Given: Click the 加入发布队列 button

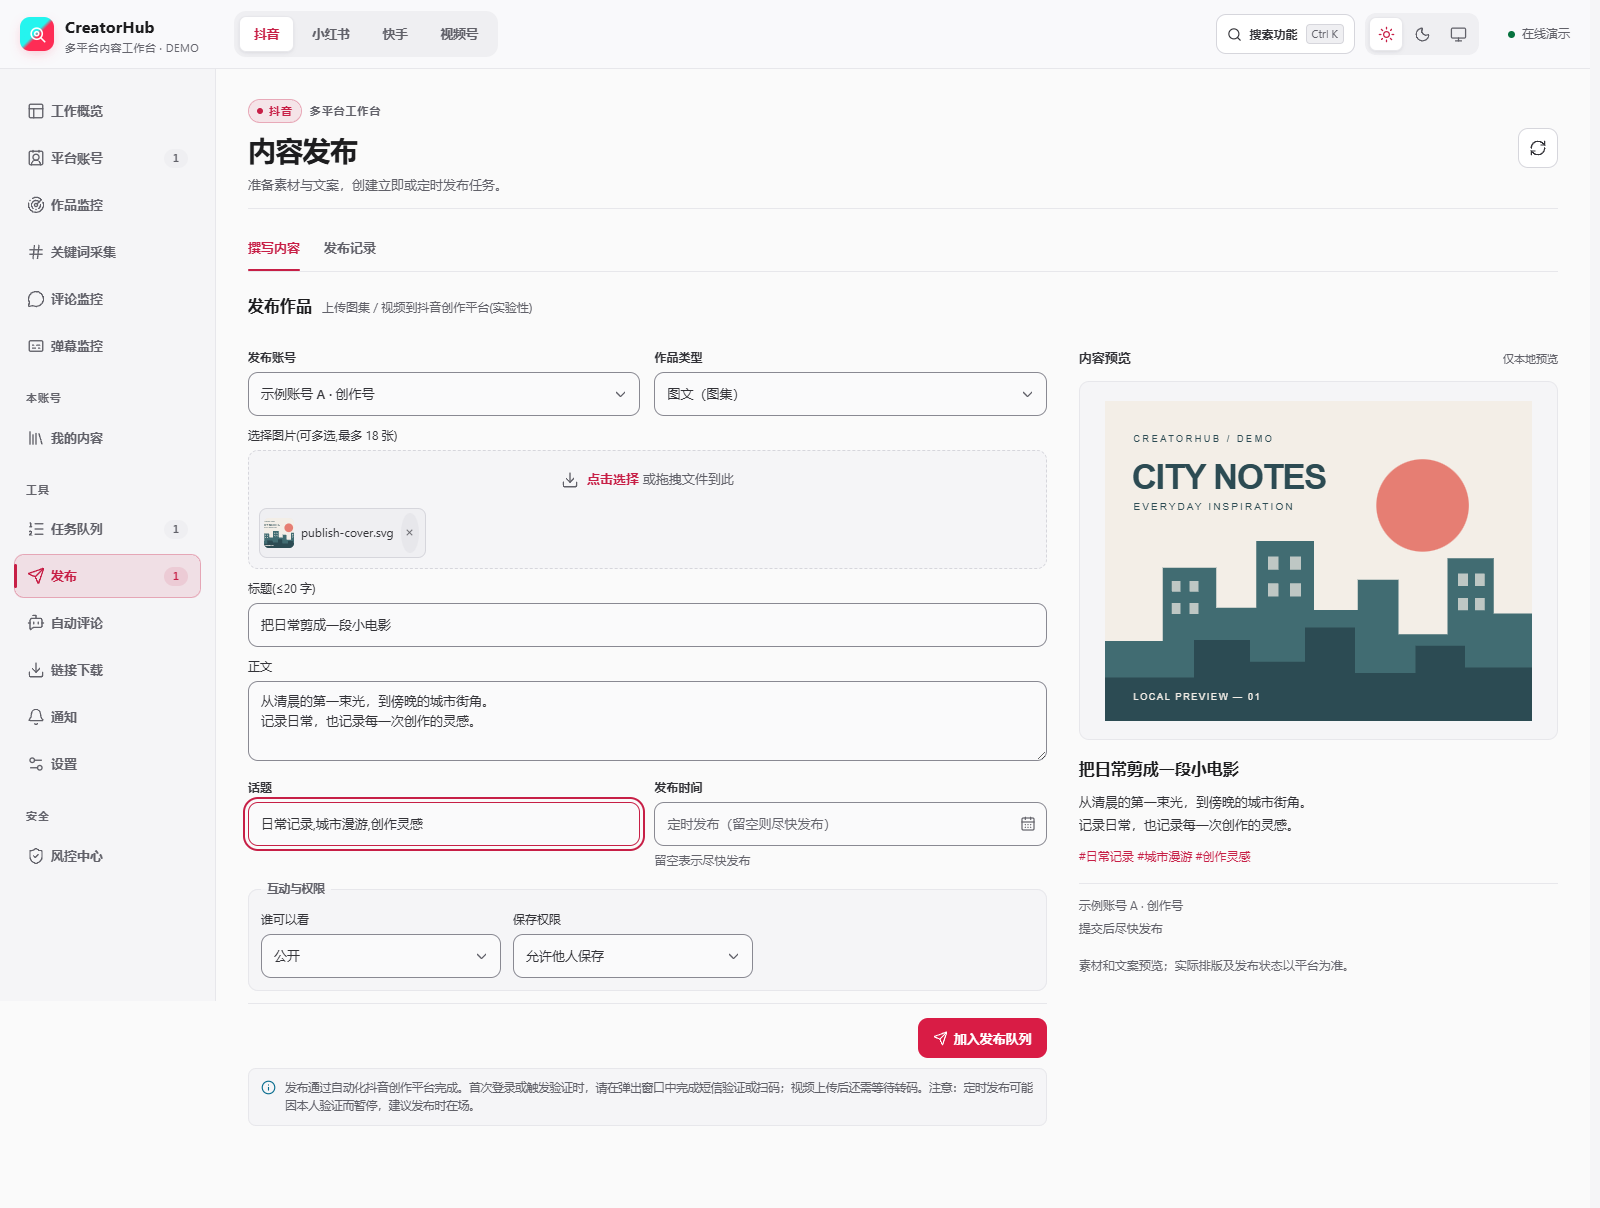Looking at the screenshot, I should point(982,1038).
